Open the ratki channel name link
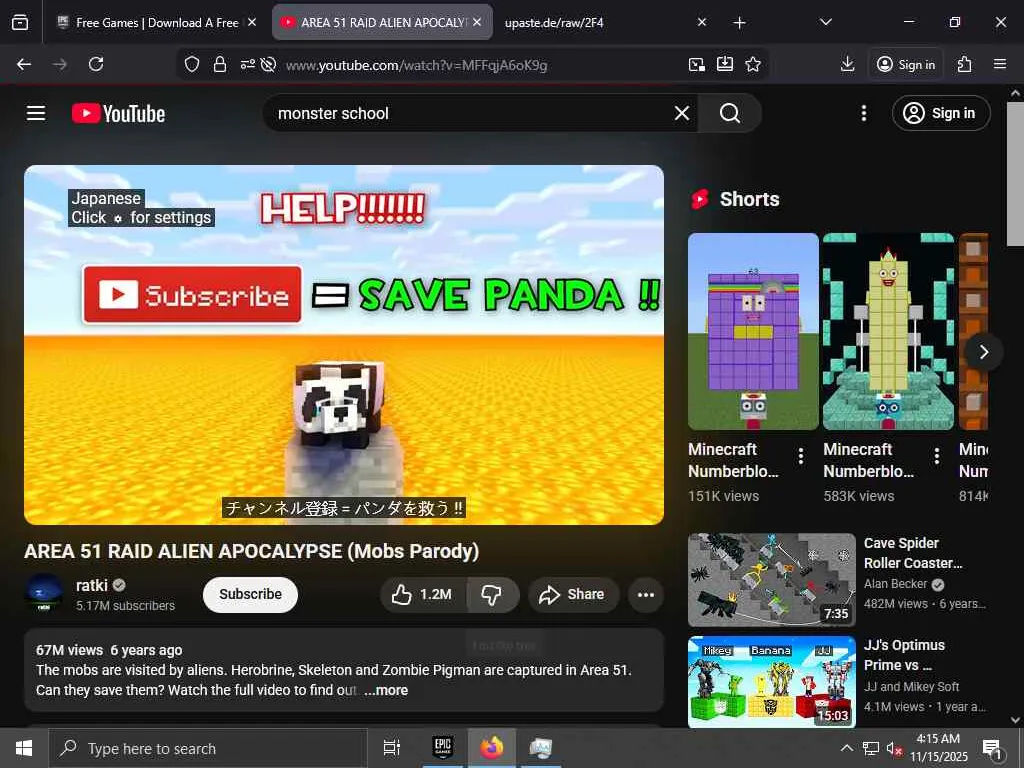Screen dimensions: 1024x768 91,585
